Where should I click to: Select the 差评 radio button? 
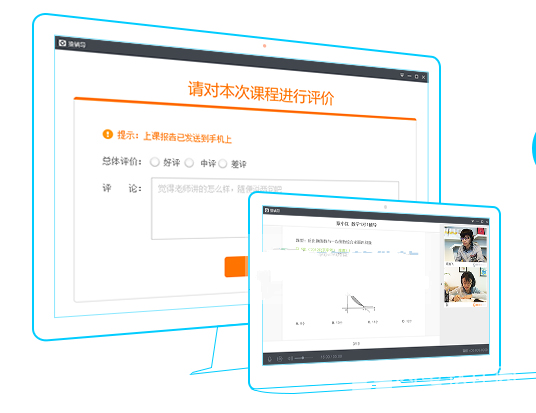[223, 164]
